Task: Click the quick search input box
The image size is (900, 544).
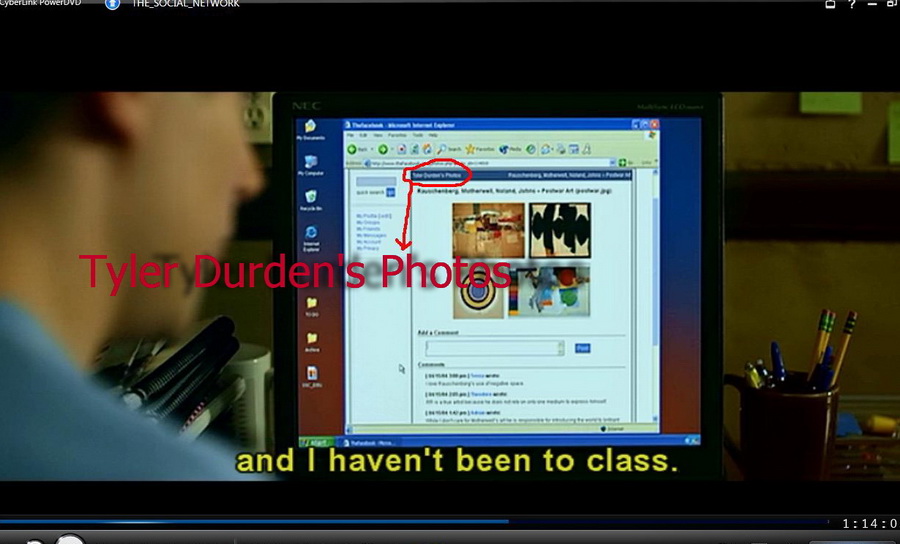Action: click(x=376, y=182)
